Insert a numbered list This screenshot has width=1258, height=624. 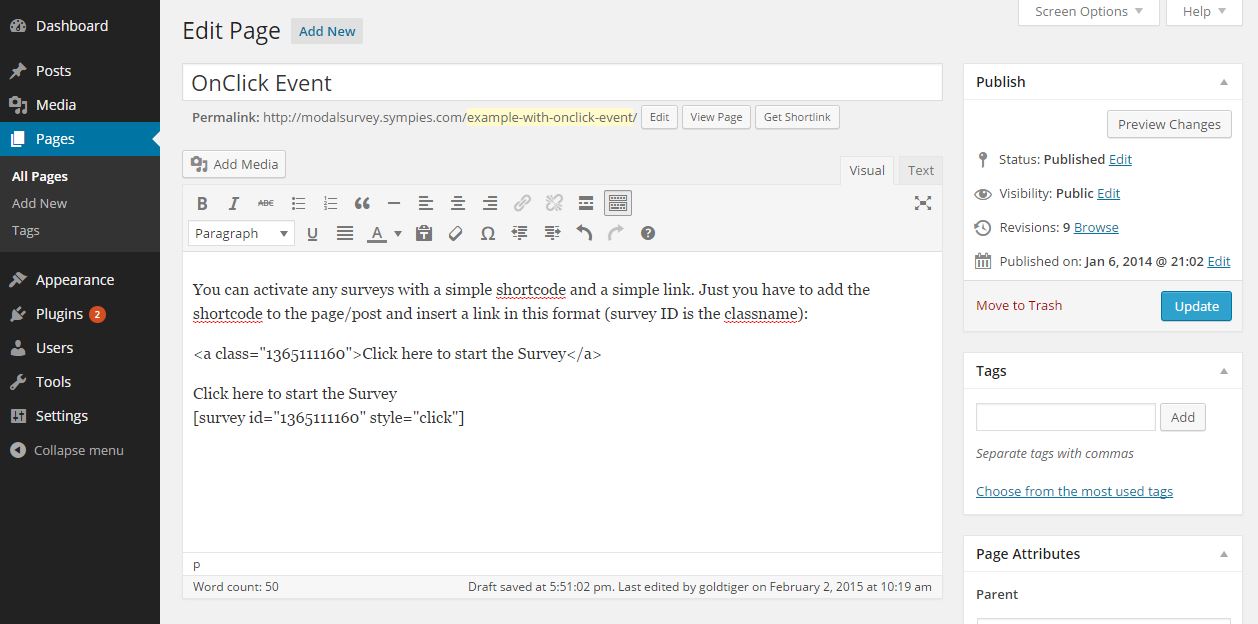(x=330, y=203)
